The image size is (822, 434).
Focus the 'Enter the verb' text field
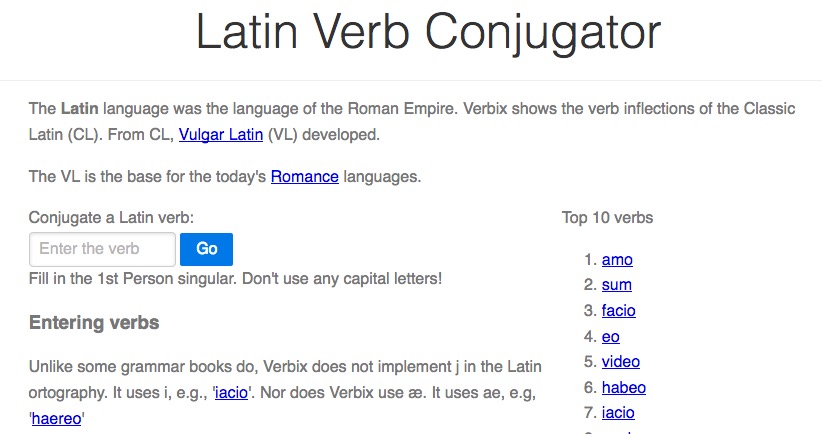pos(102,249)
